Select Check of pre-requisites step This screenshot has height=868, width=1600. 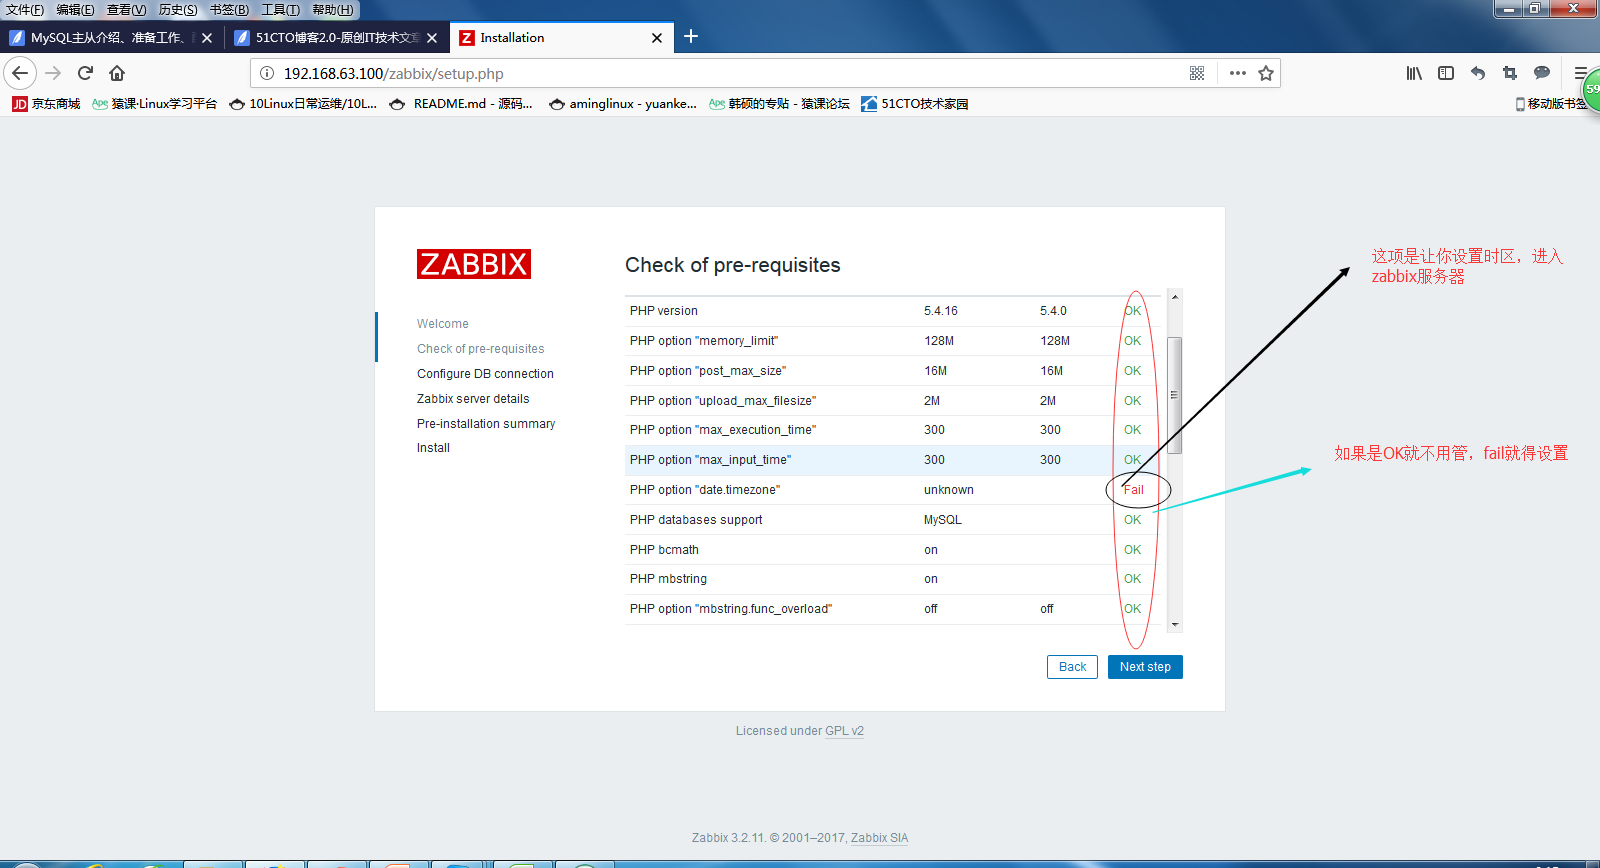pyautogui.click(x=481, y=349)
